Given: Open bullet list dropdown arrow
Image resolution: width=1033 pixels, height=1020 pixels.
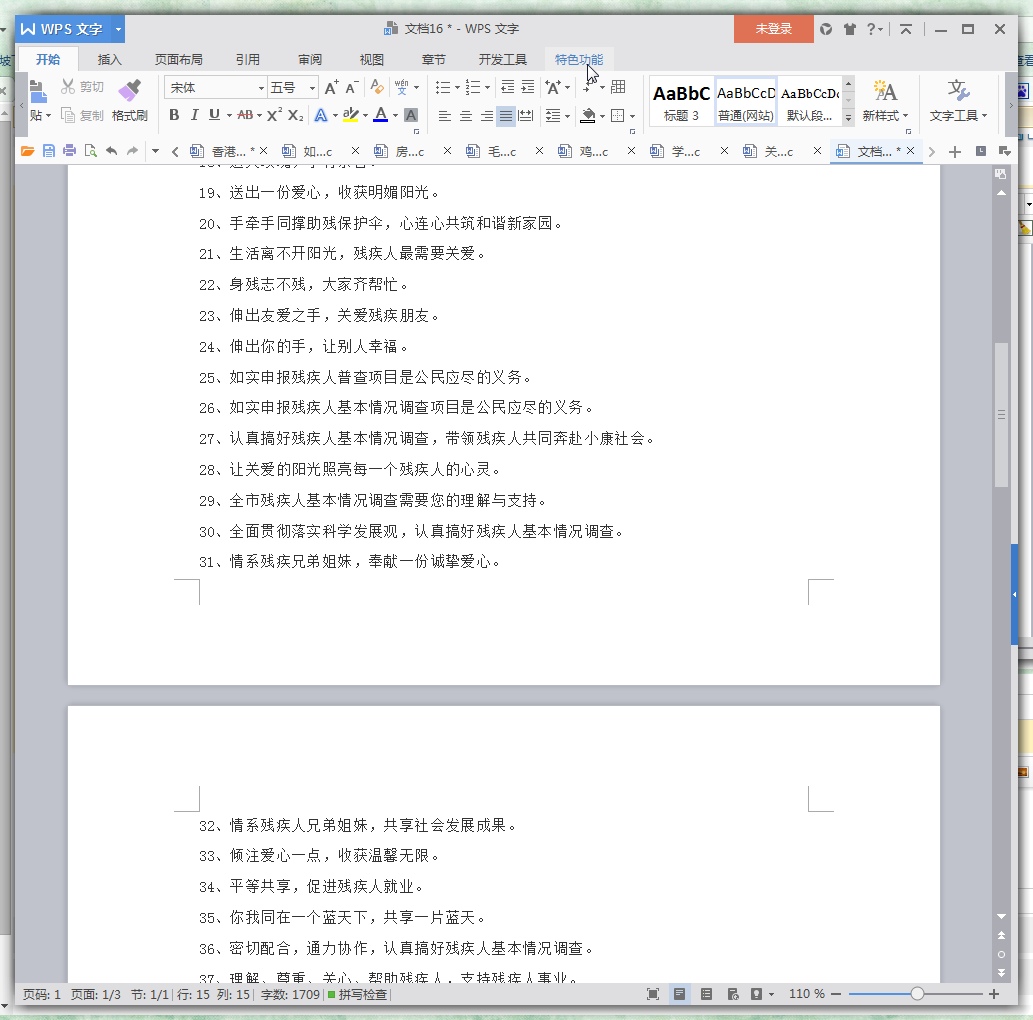Looking at the screenshot, I should pyautogui.click(x=457, y=88).
